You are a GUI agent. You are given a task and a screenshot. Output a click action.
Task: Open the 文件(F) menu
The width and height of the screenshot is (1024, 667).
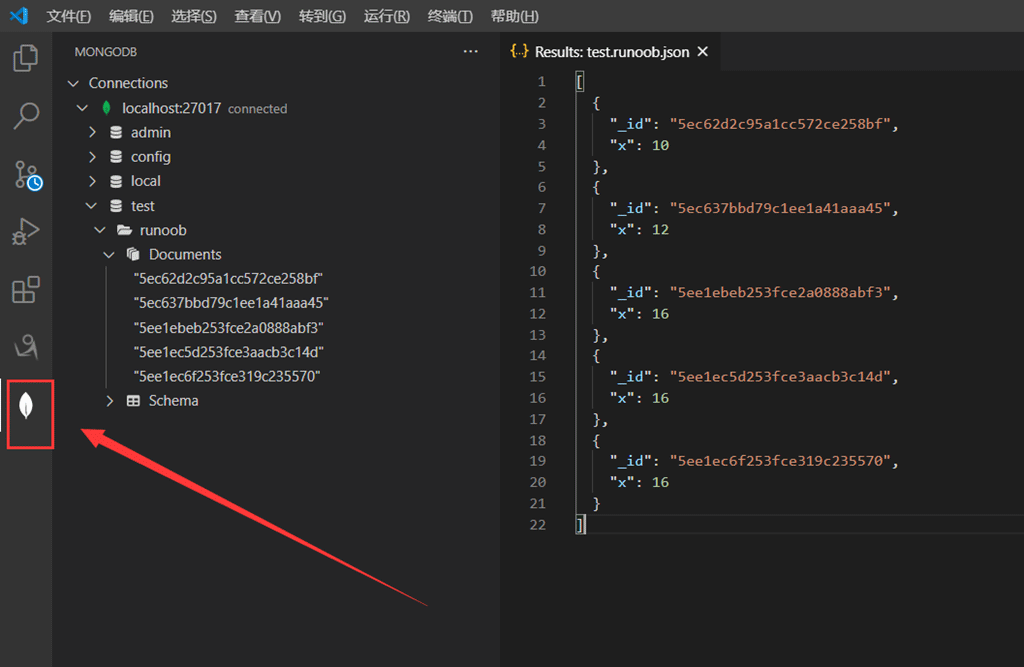68,16
